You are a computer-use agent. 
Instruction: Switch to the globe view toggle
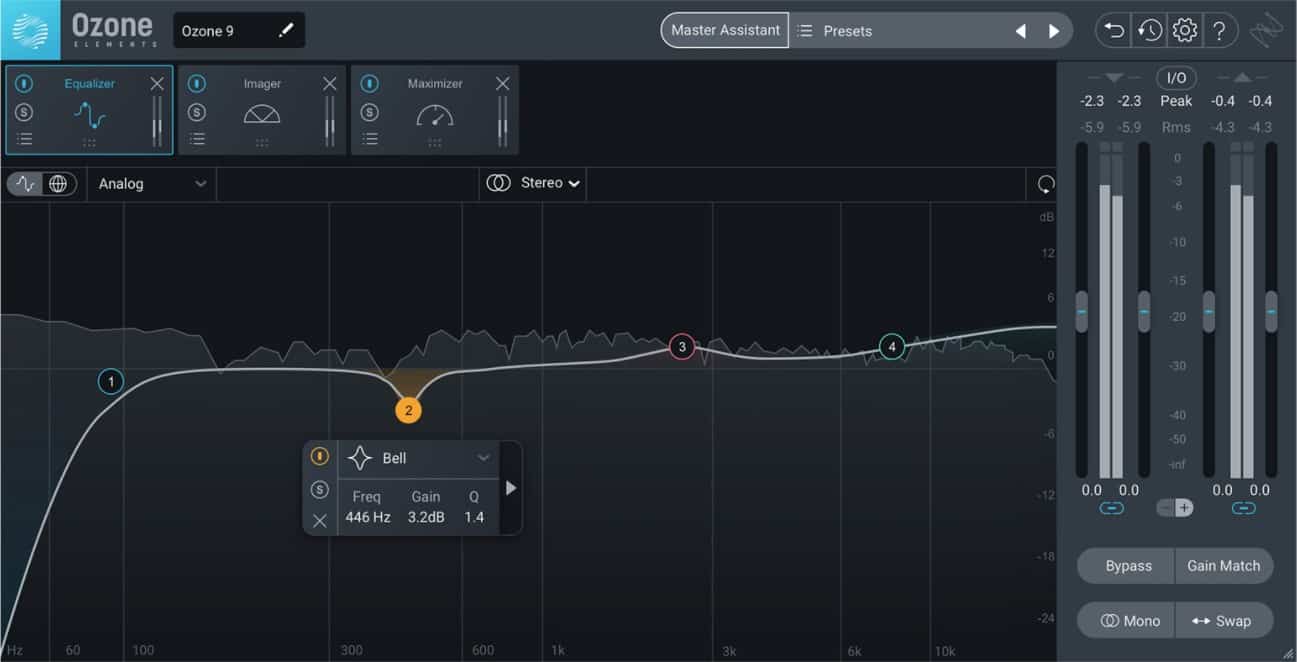coord(58,184)
